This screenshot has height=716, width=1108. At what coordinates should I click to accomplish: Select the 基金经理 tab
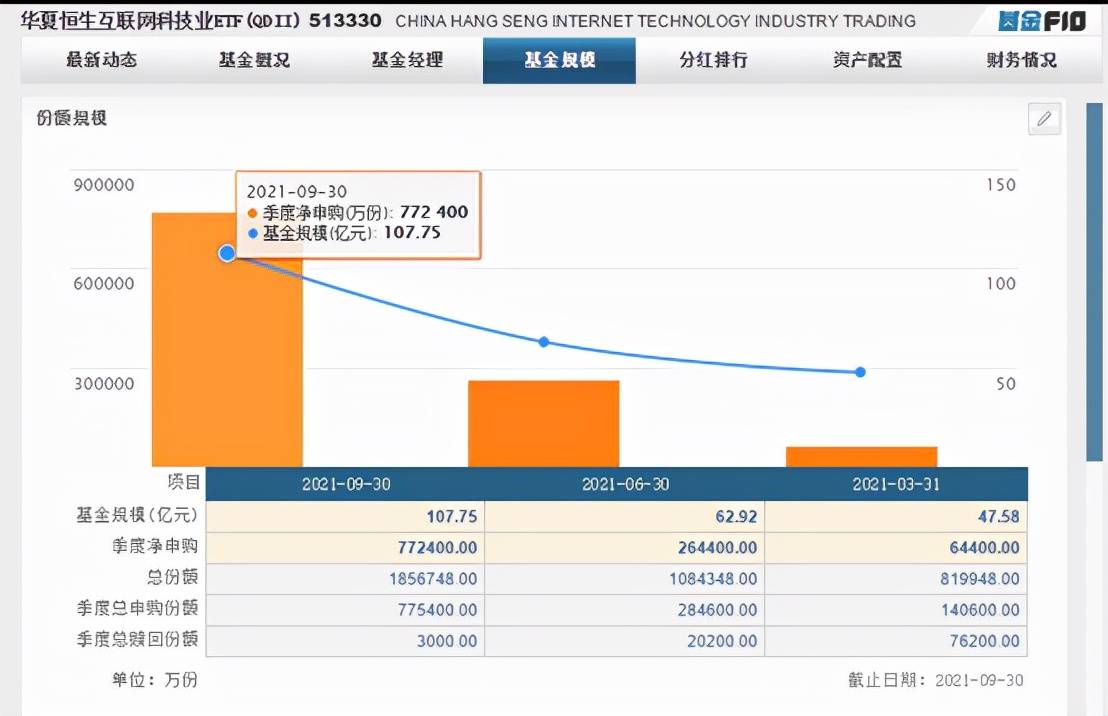[x=407, y=60]
